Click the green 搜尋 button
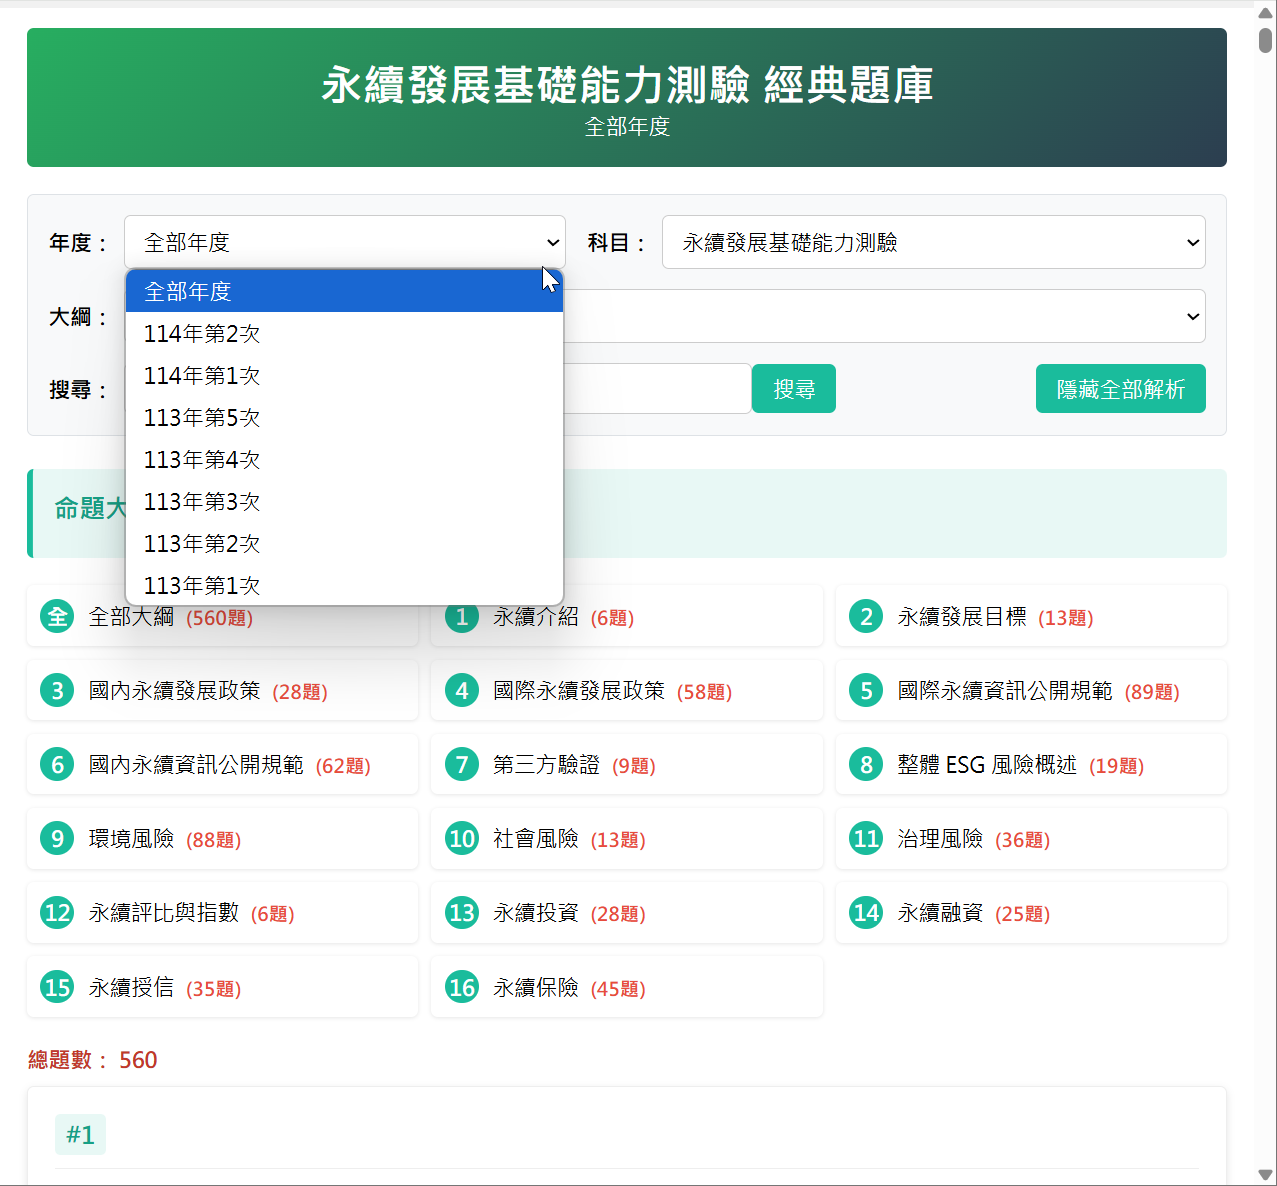Viewport: 1277px width, 1186px height. pyautogui.click(x=794, y=389)
